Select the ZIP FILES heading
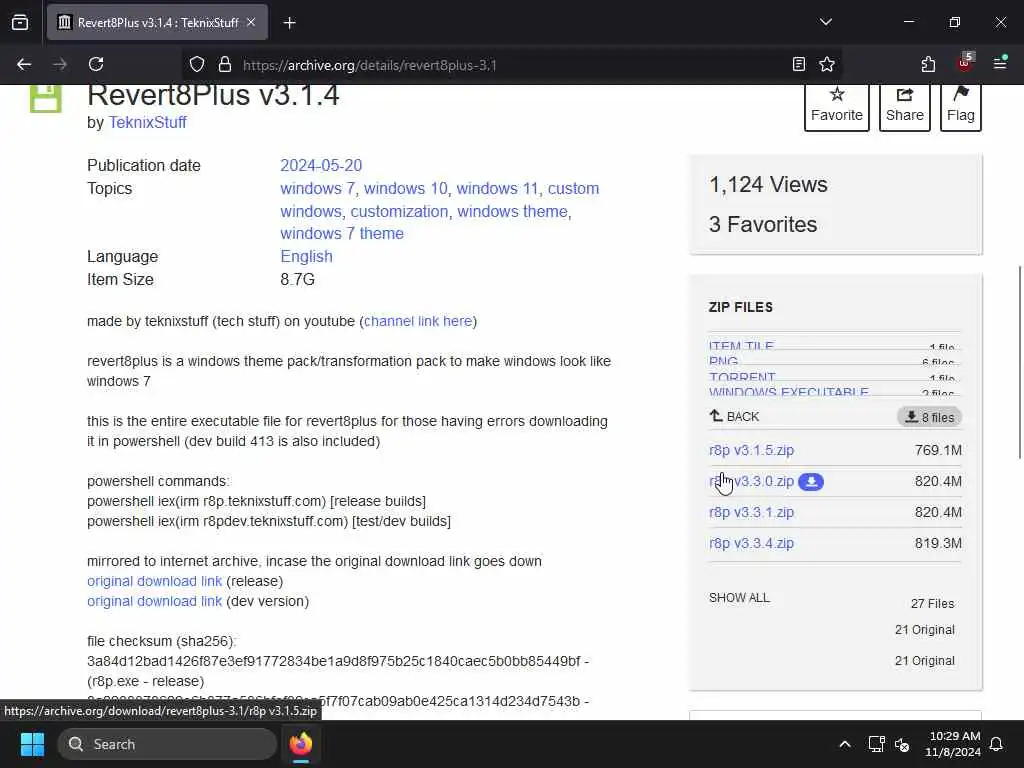 741,307
